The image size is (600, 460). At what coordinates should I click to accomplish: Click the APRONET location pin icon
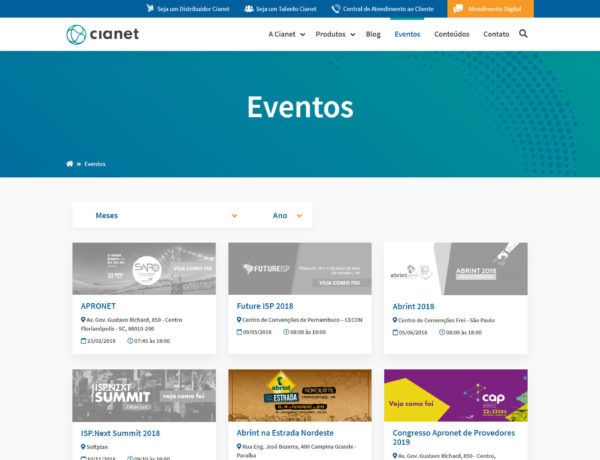(84, 320)
